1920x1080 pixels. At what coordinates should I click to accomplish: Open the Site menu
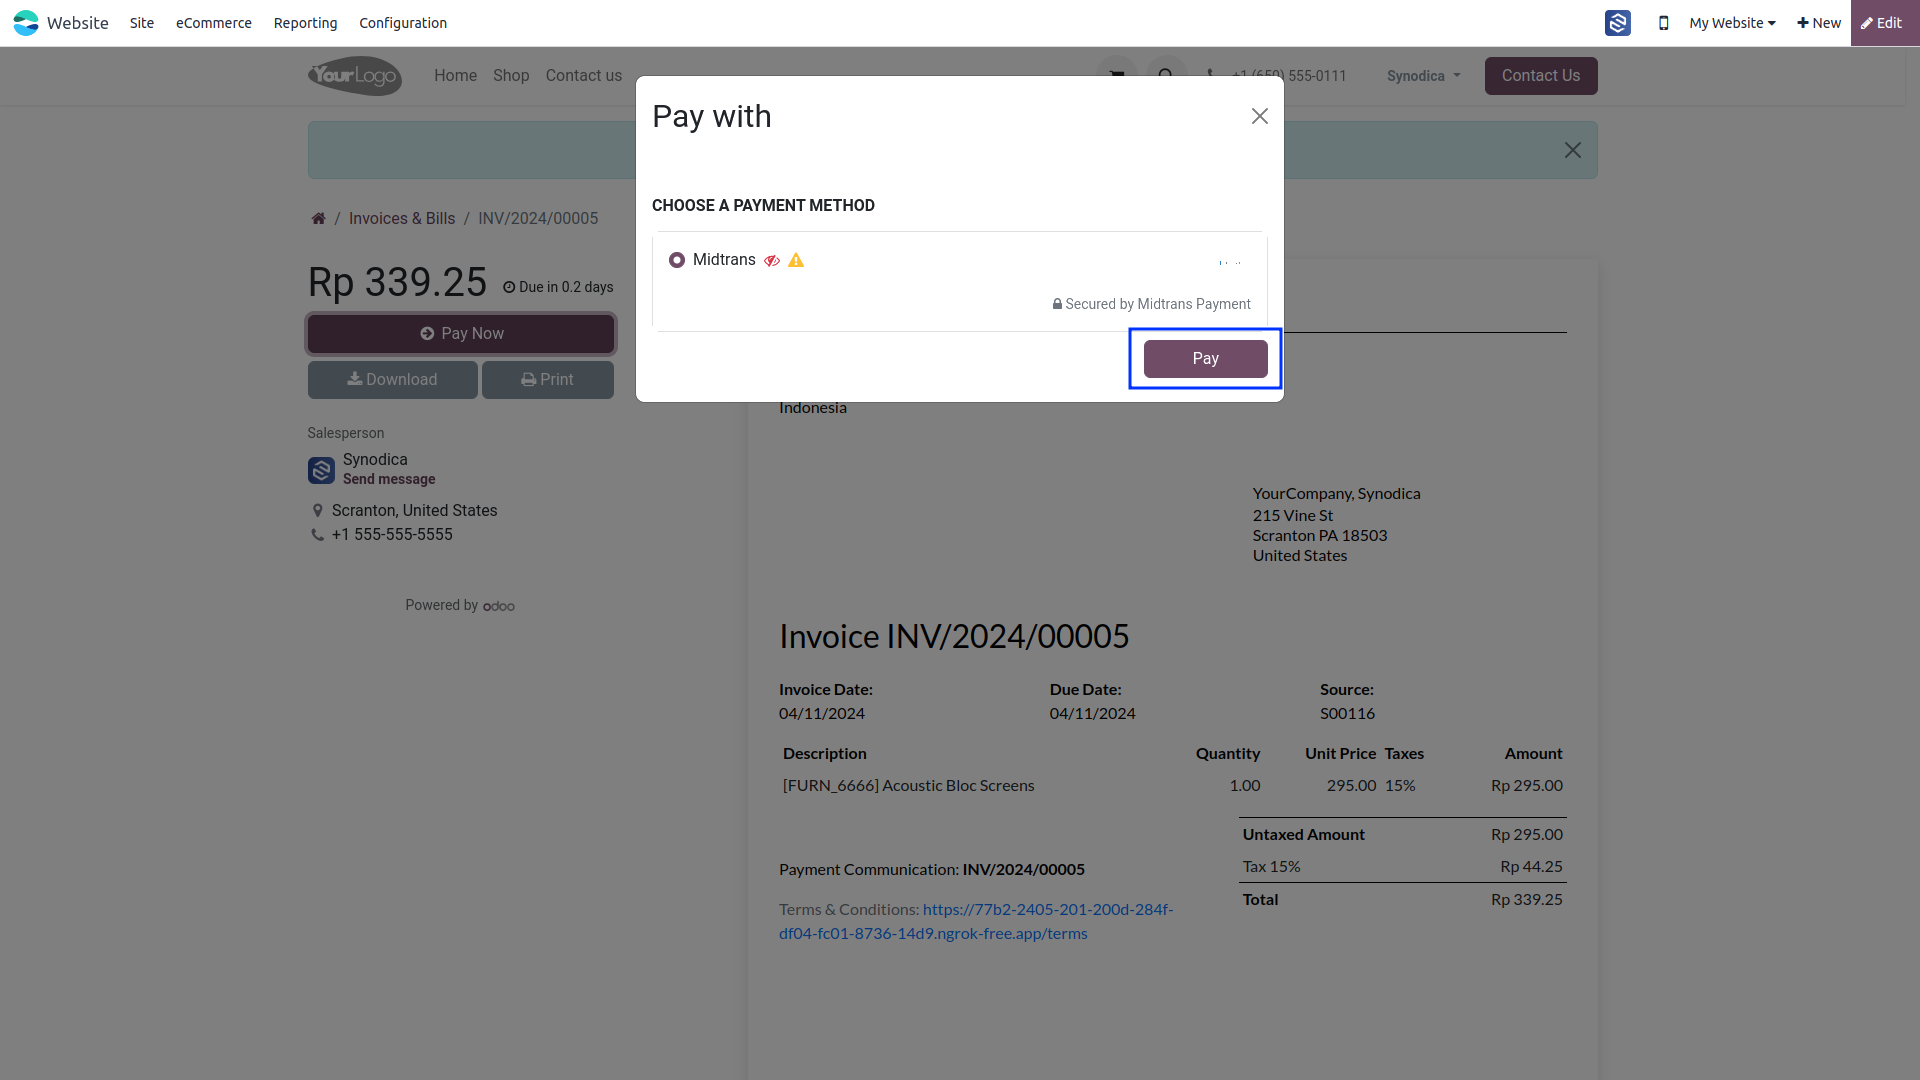142,23
